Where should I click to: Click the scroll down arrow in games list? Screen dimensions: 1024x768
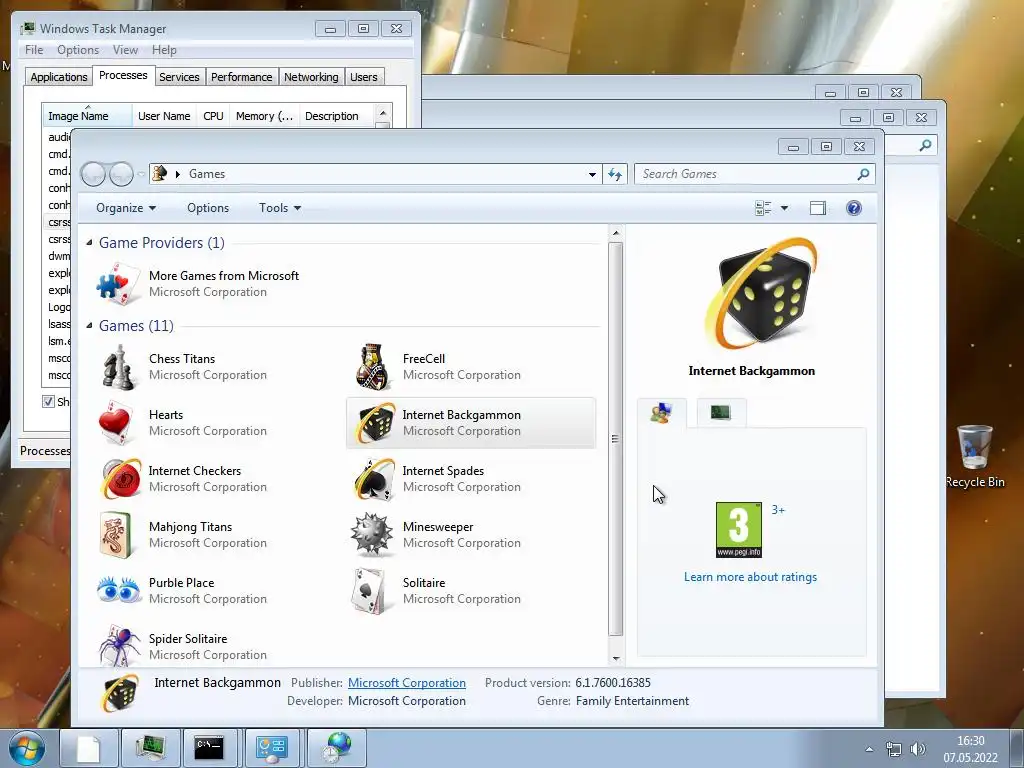point(615,659)
